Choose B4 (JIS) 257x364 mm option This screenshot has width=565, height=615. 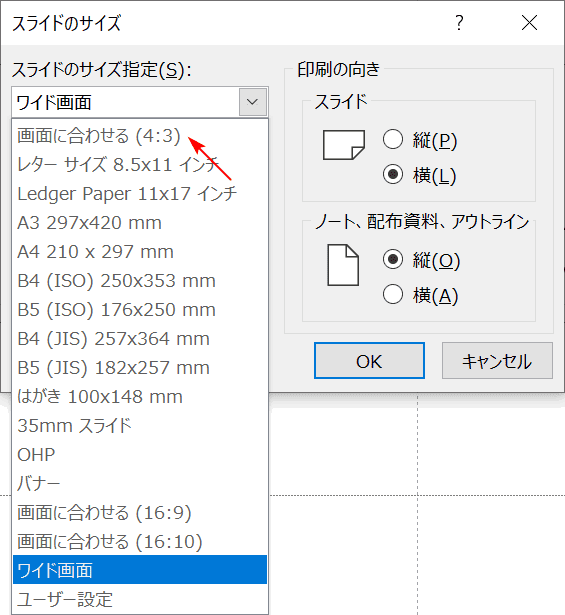(140, 338)
